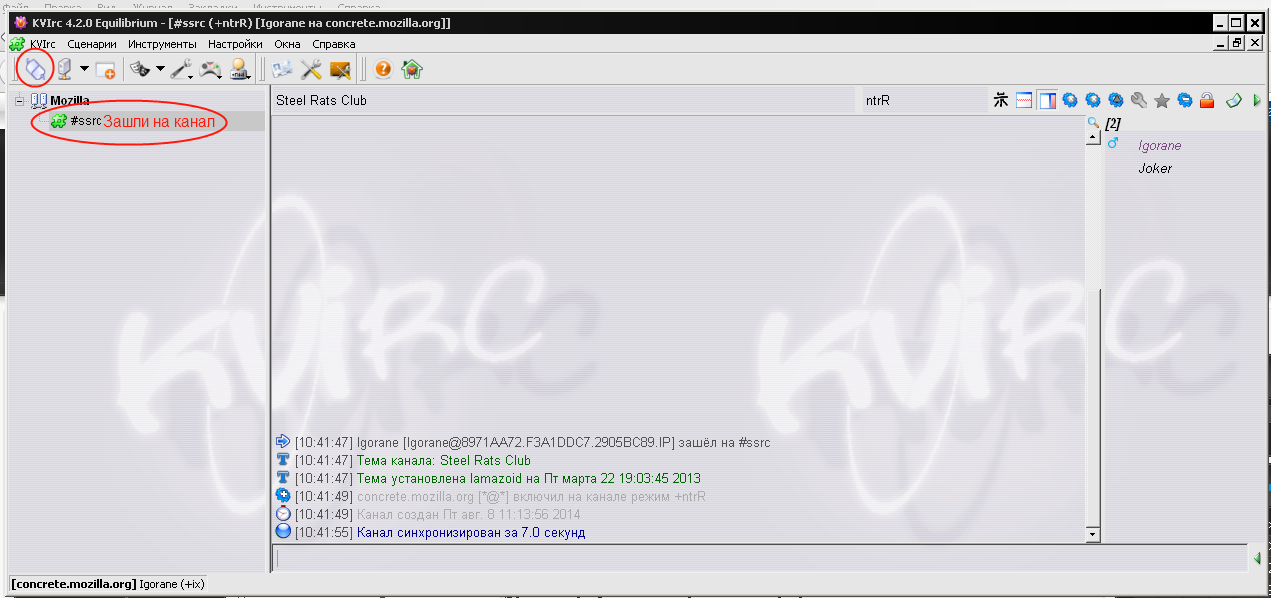Open the orange question mark help icon
Screen dimensions: 1271x598
383,69
